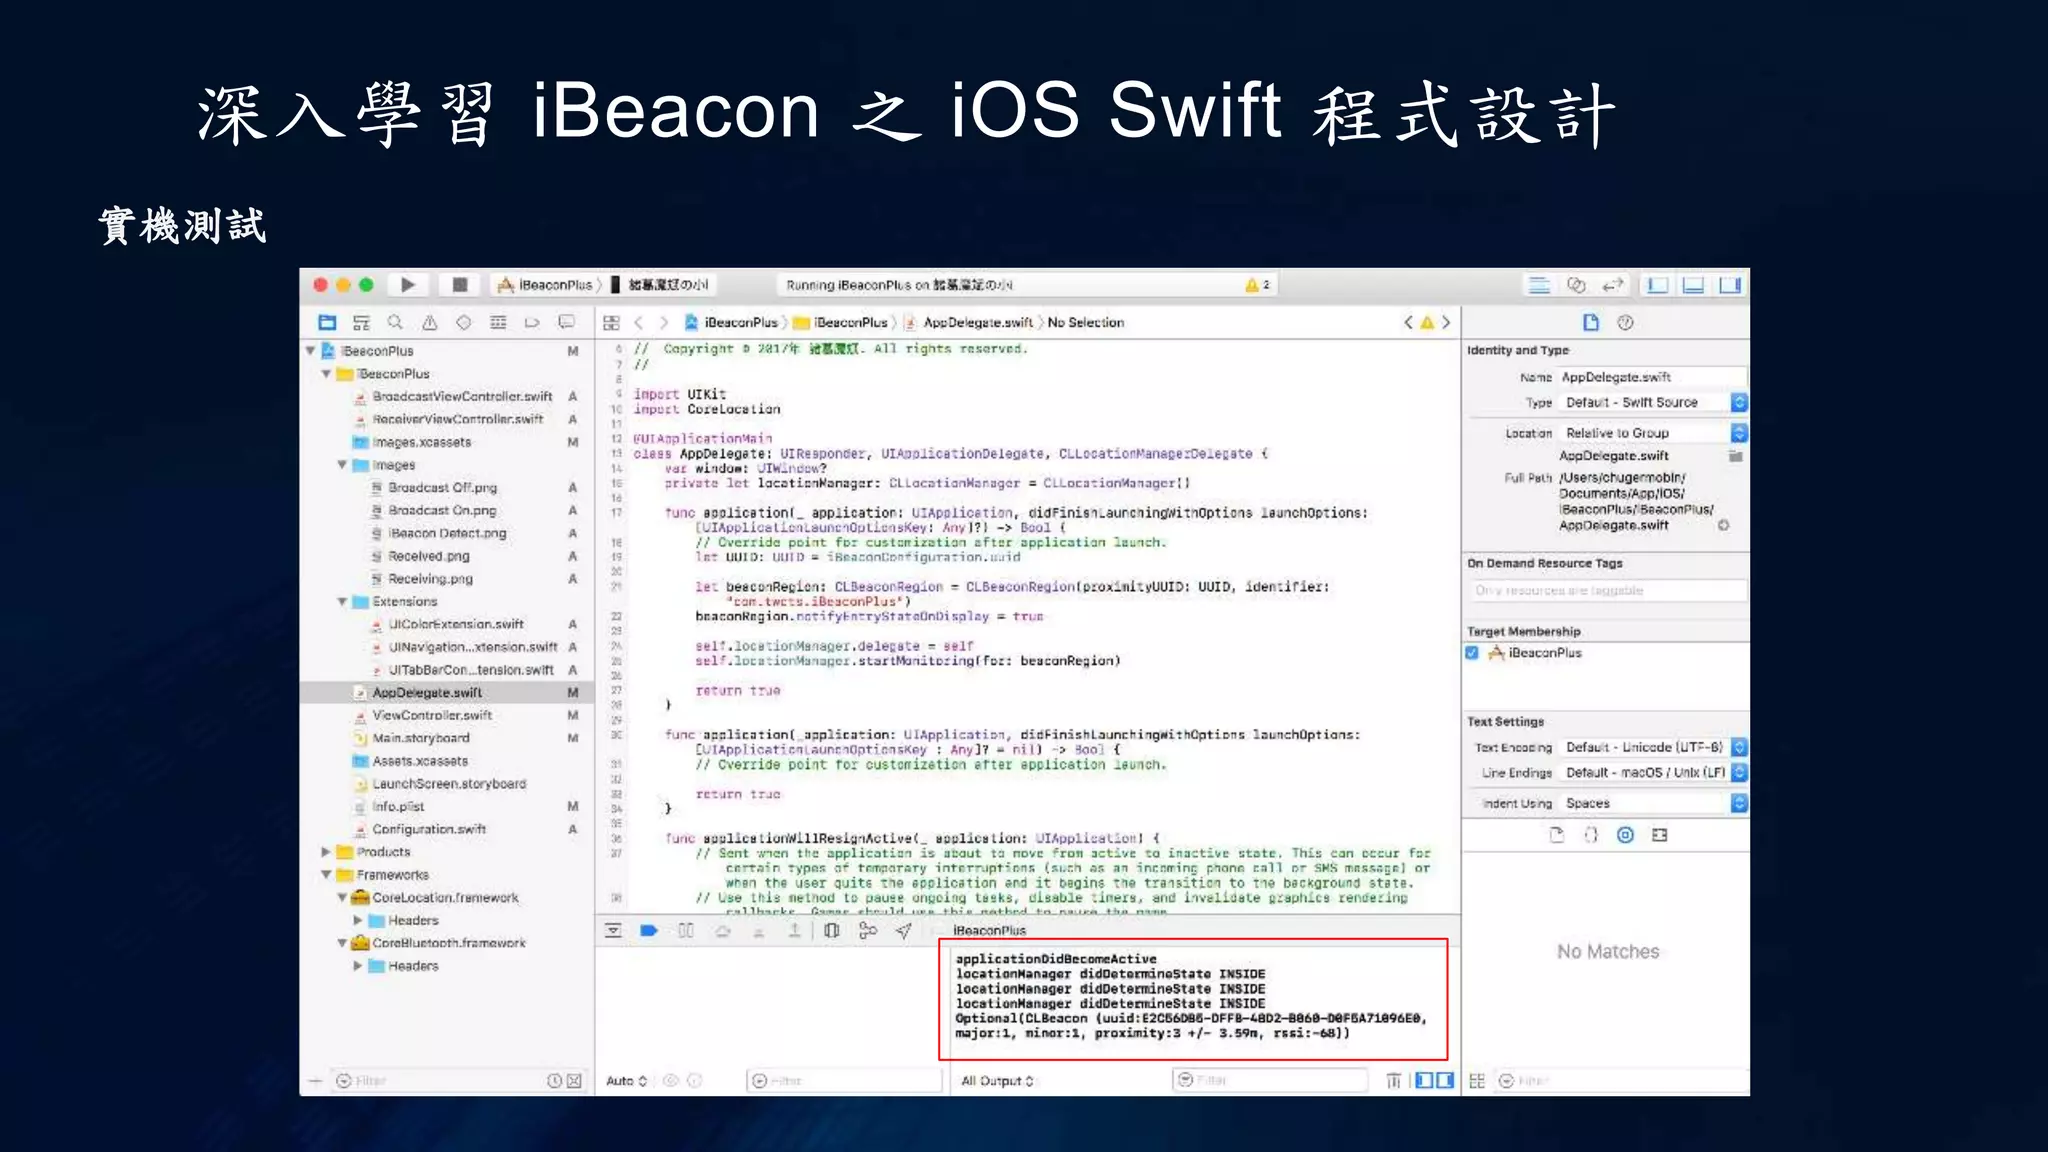Go back in editor history
The width and height of the screenshot is (2048, 1152).
tap(639, 322)
